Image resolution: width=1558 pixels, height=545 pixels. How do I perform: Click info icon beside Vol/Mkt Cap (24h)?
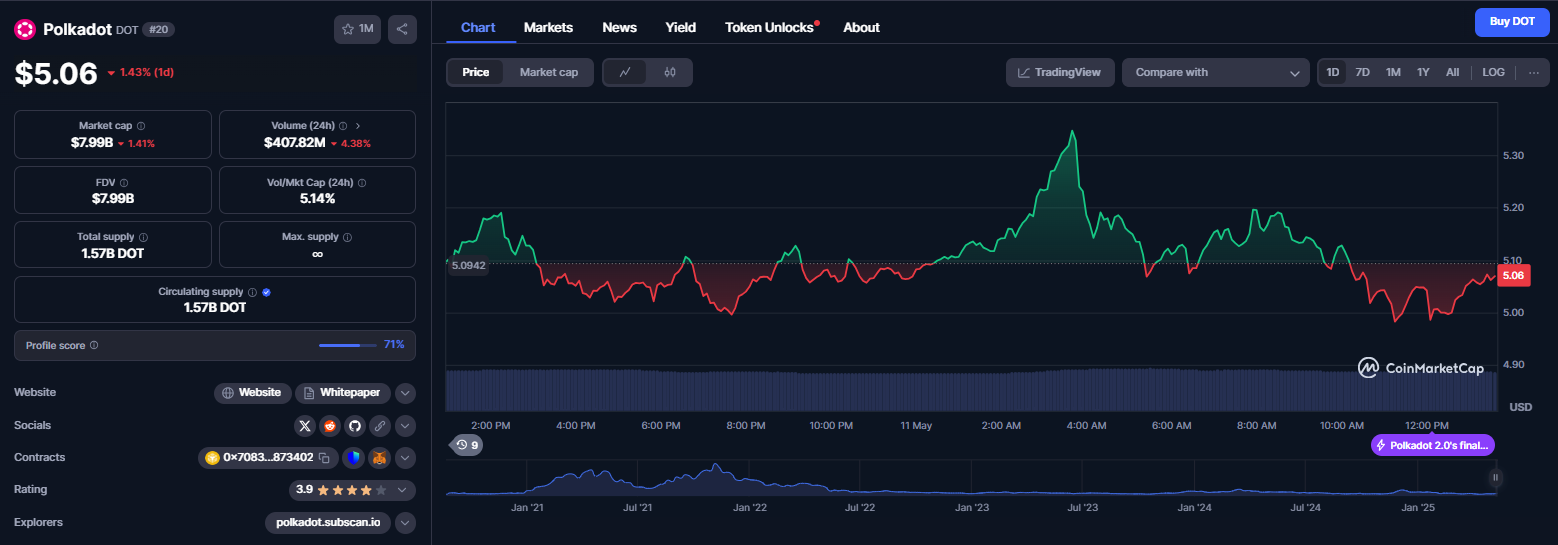pyautogui.click(x=362, y=183)
